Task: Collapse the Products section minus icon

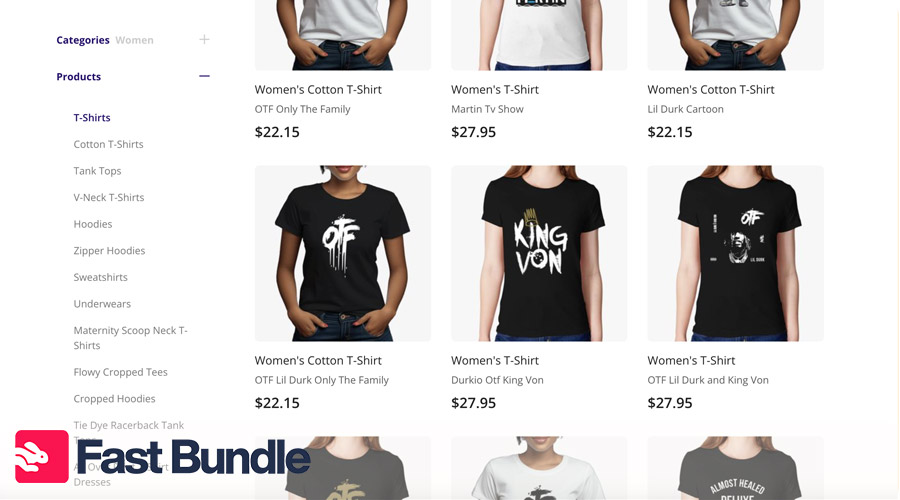Action: [x=204, y=76]
